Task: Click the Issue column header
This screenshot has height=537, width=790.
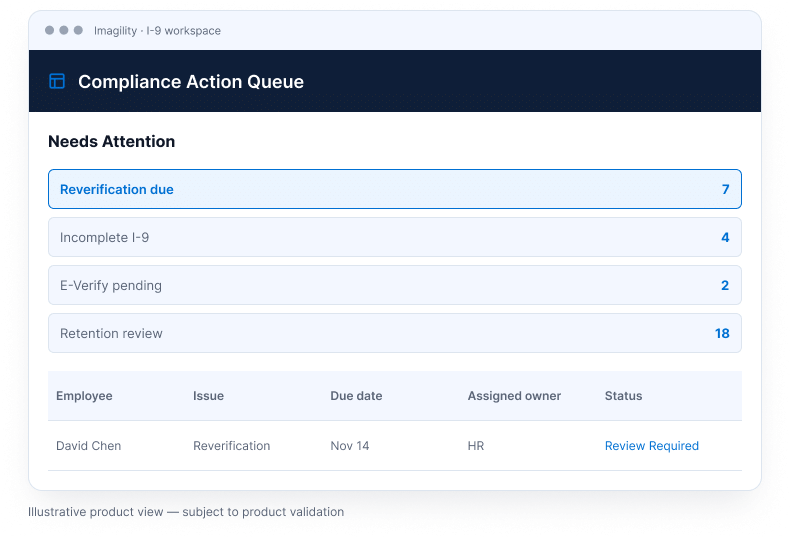Action: [x=208, y=396]
